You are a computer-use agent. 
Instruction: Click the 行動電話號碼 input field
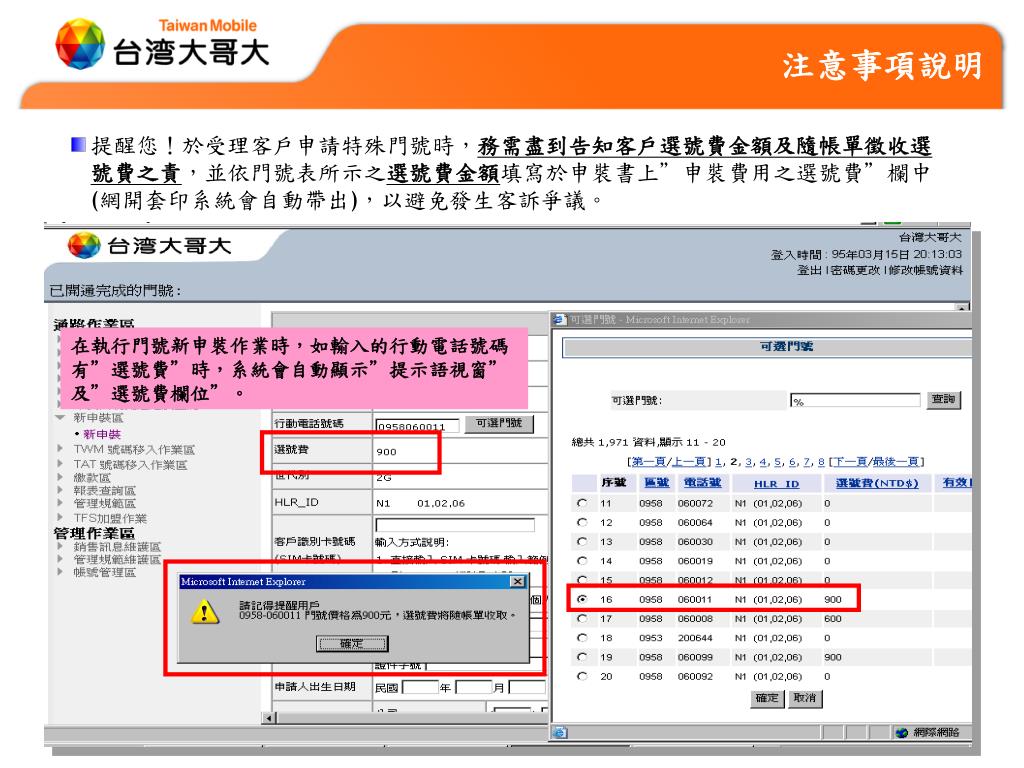pyautogui.click(x=417, y=425)
